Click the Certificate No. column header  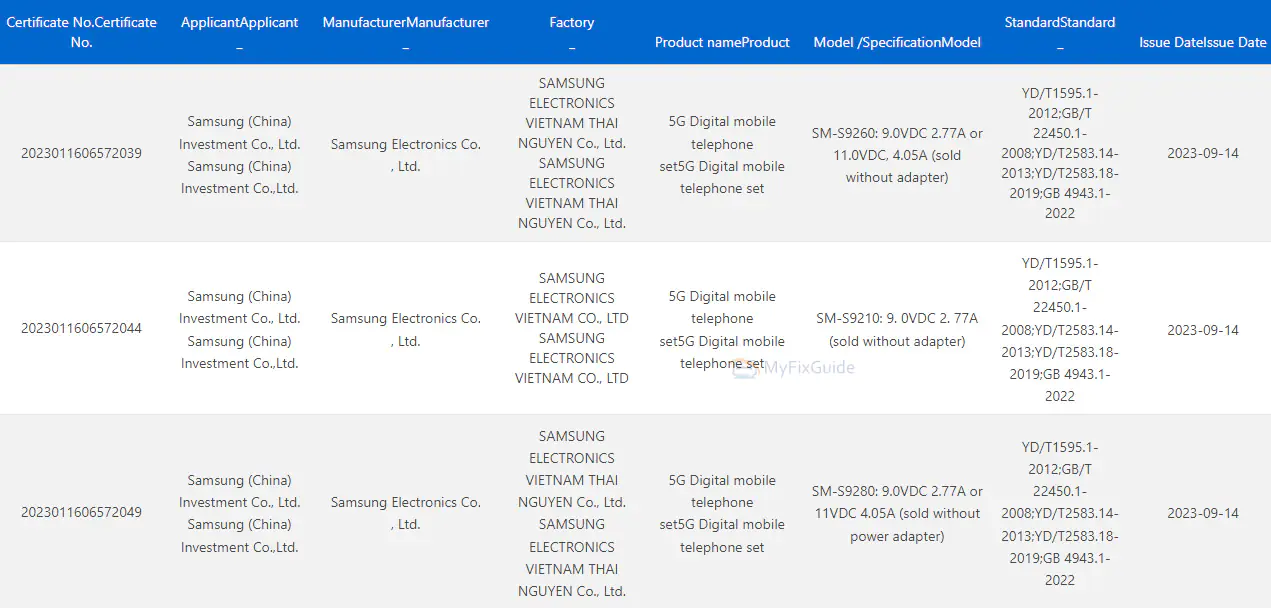coord(81,32)
